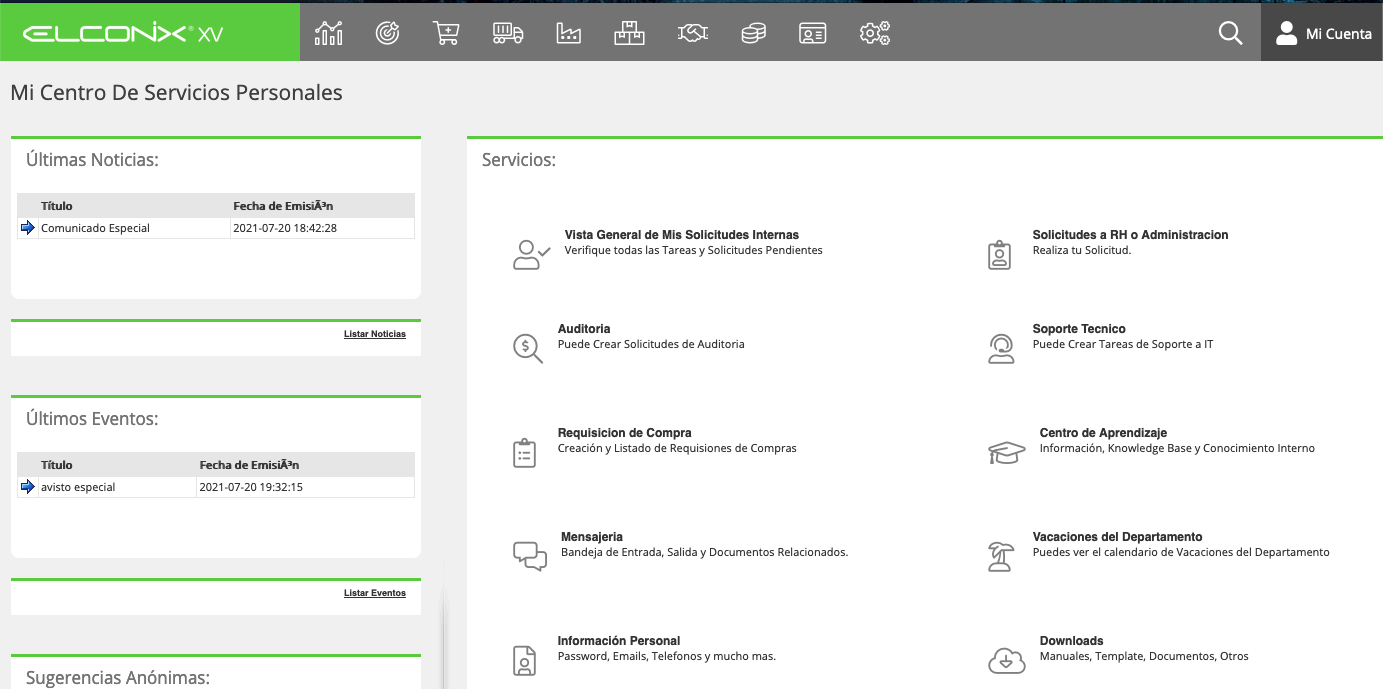
Task: Open the analytics chart icon in top navigation
Action: click(x=328, y=33)
